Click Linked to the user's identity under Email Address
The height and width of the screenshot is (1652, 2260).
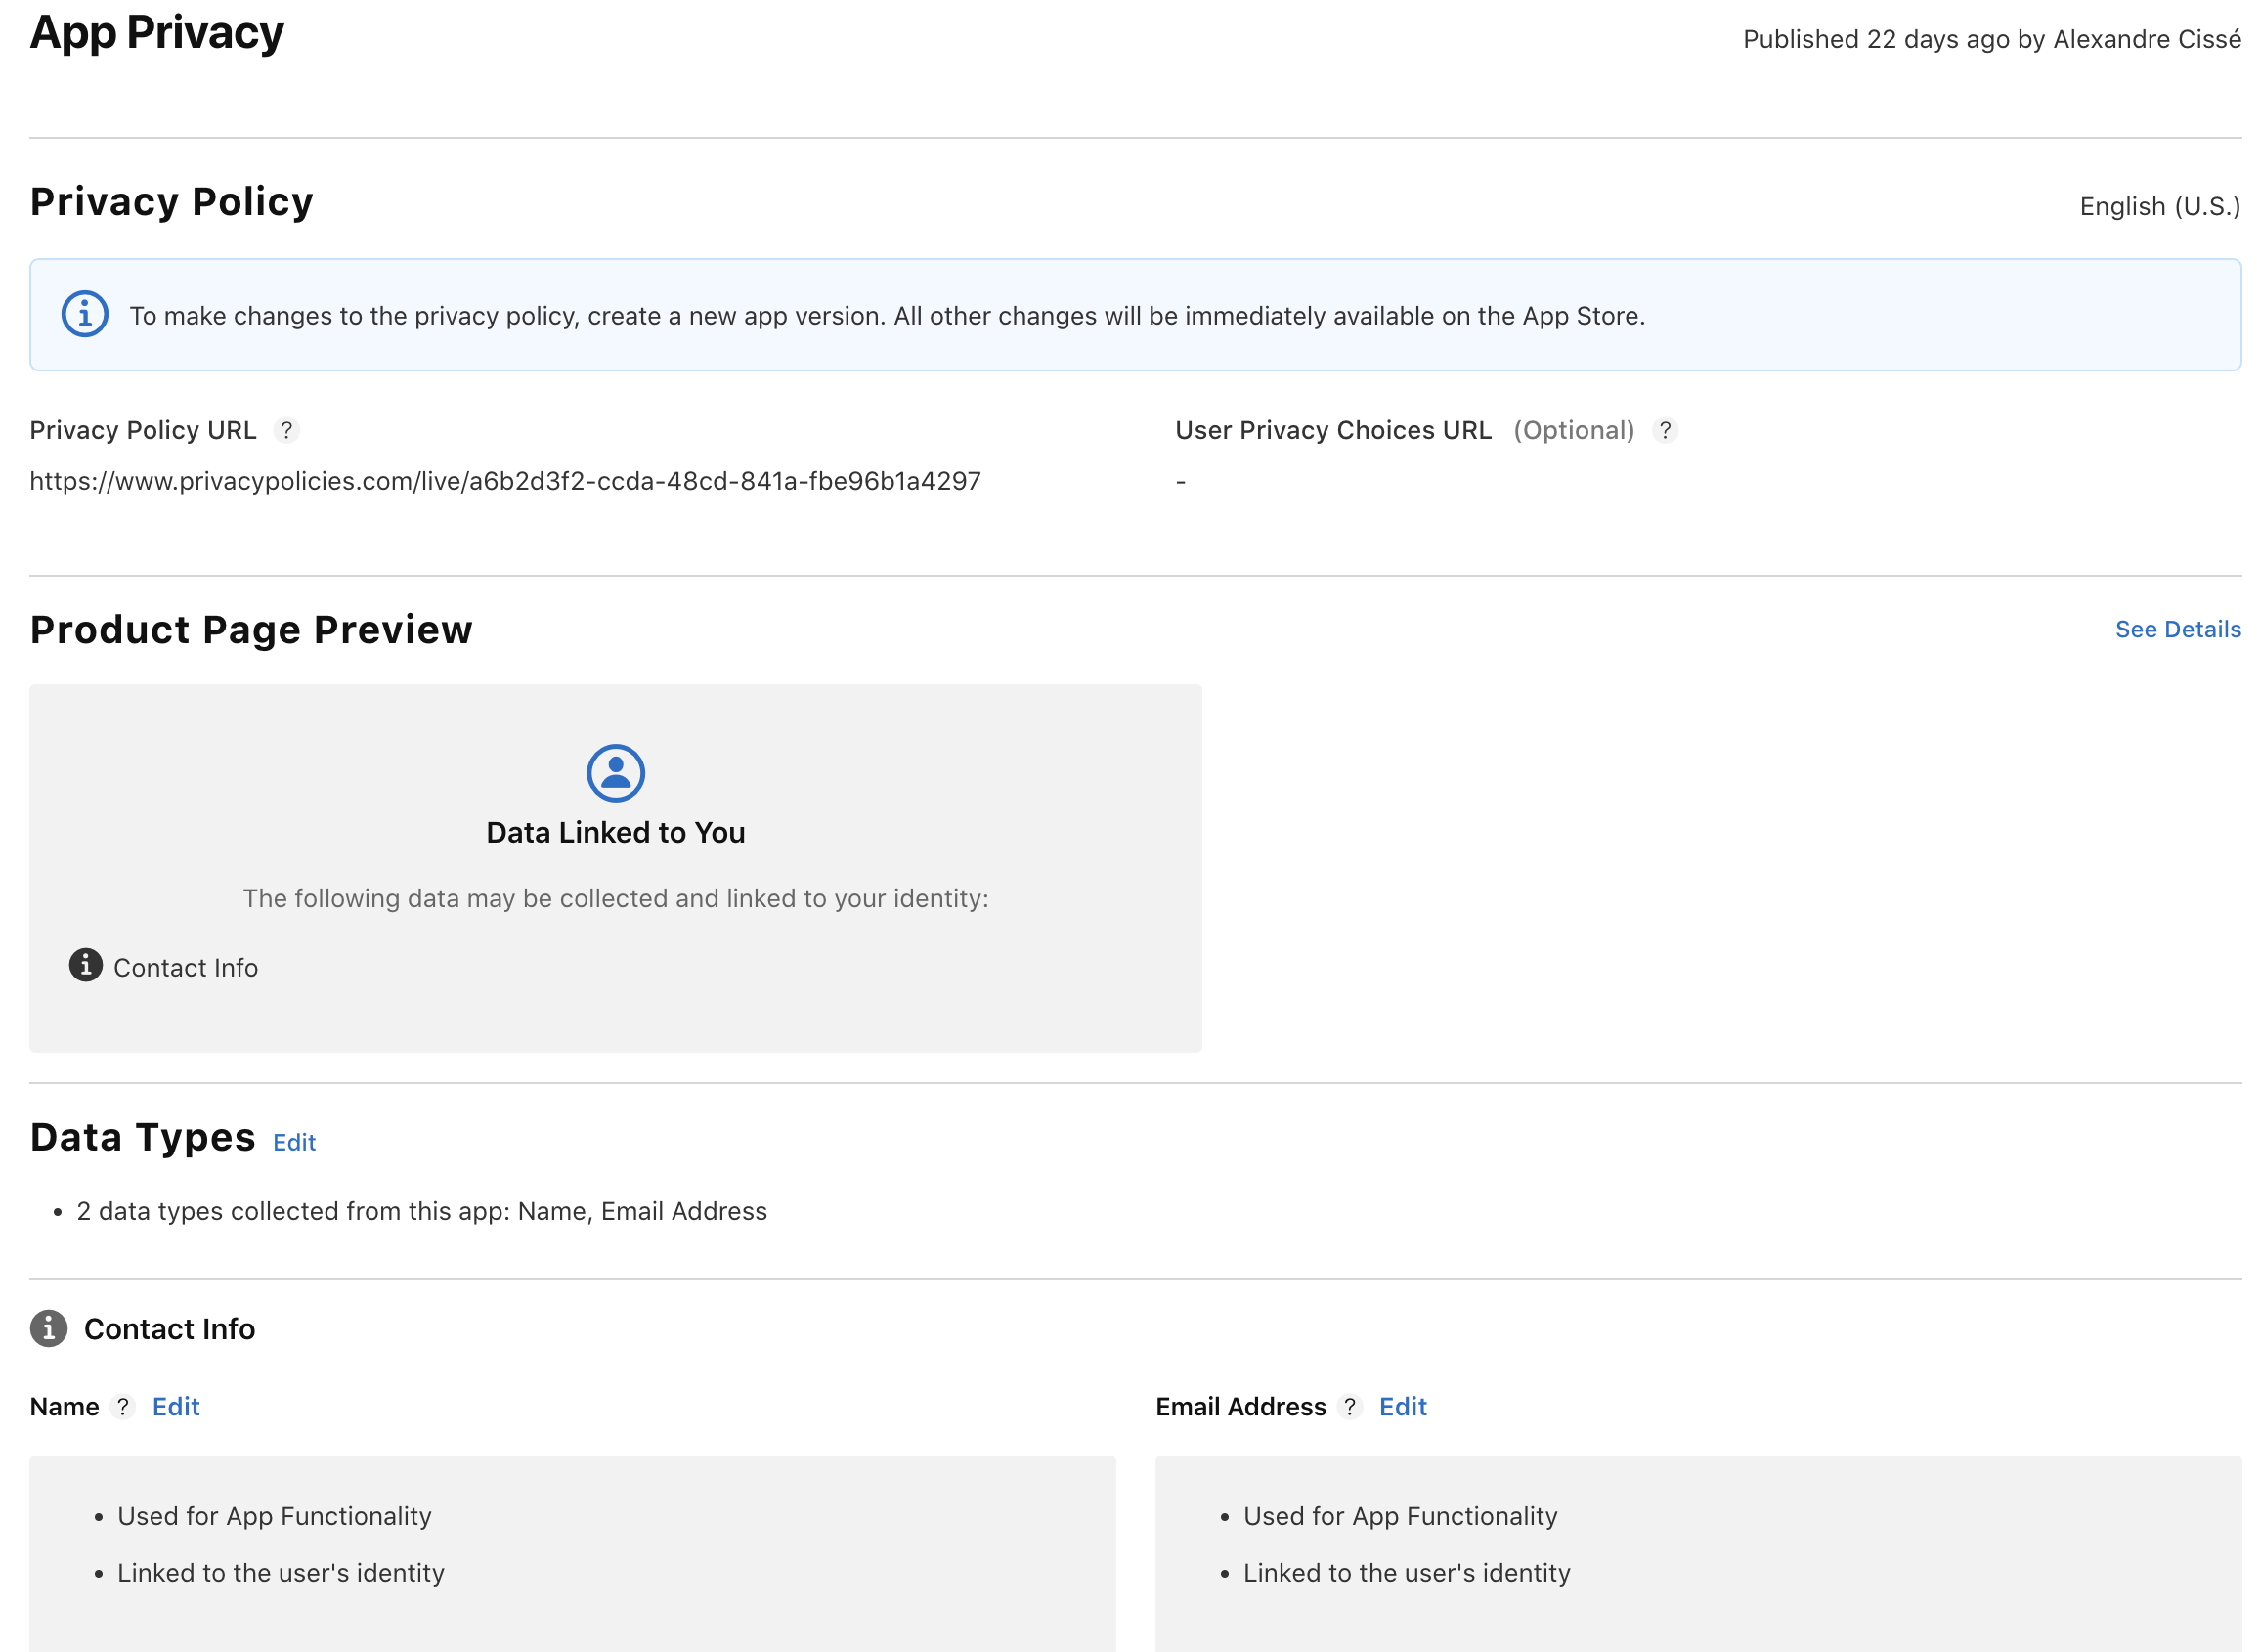[x=1406, y=1572]
